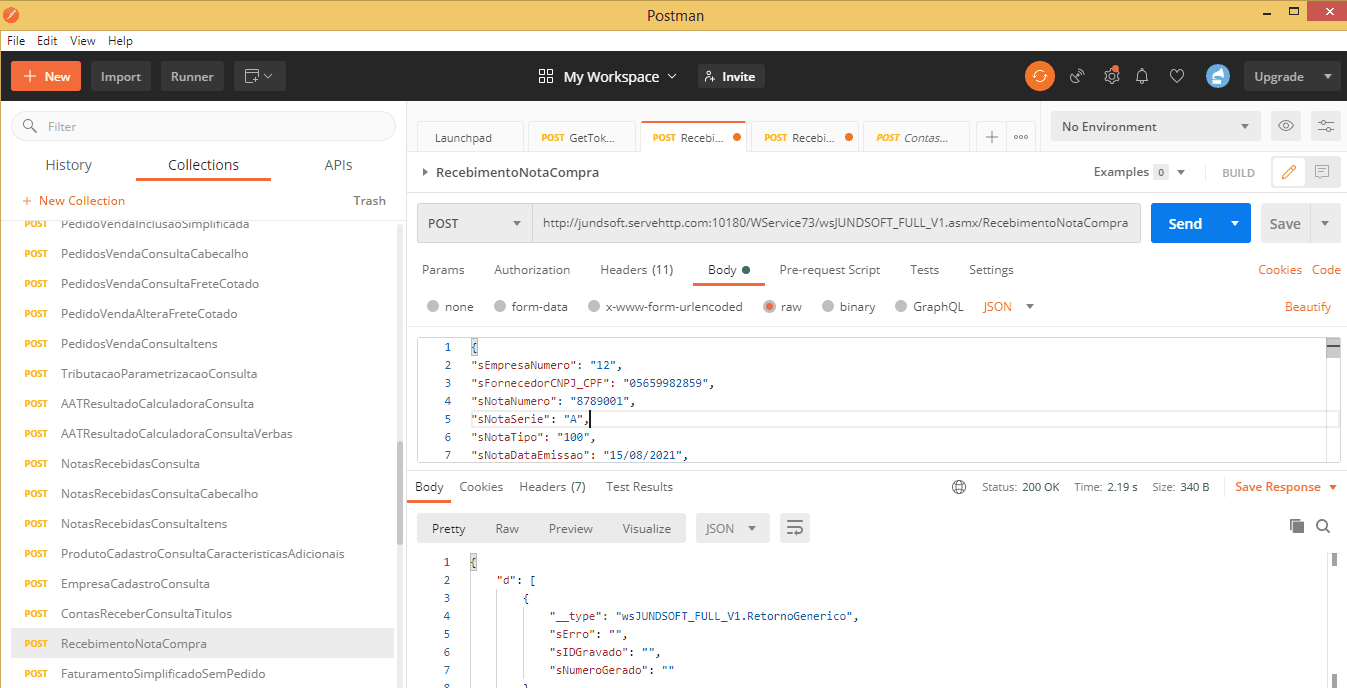This screenshot has width=1347, height=688.
Task: Click the Beautify link
Action: pyautogui.click(x=1307, y=307)
